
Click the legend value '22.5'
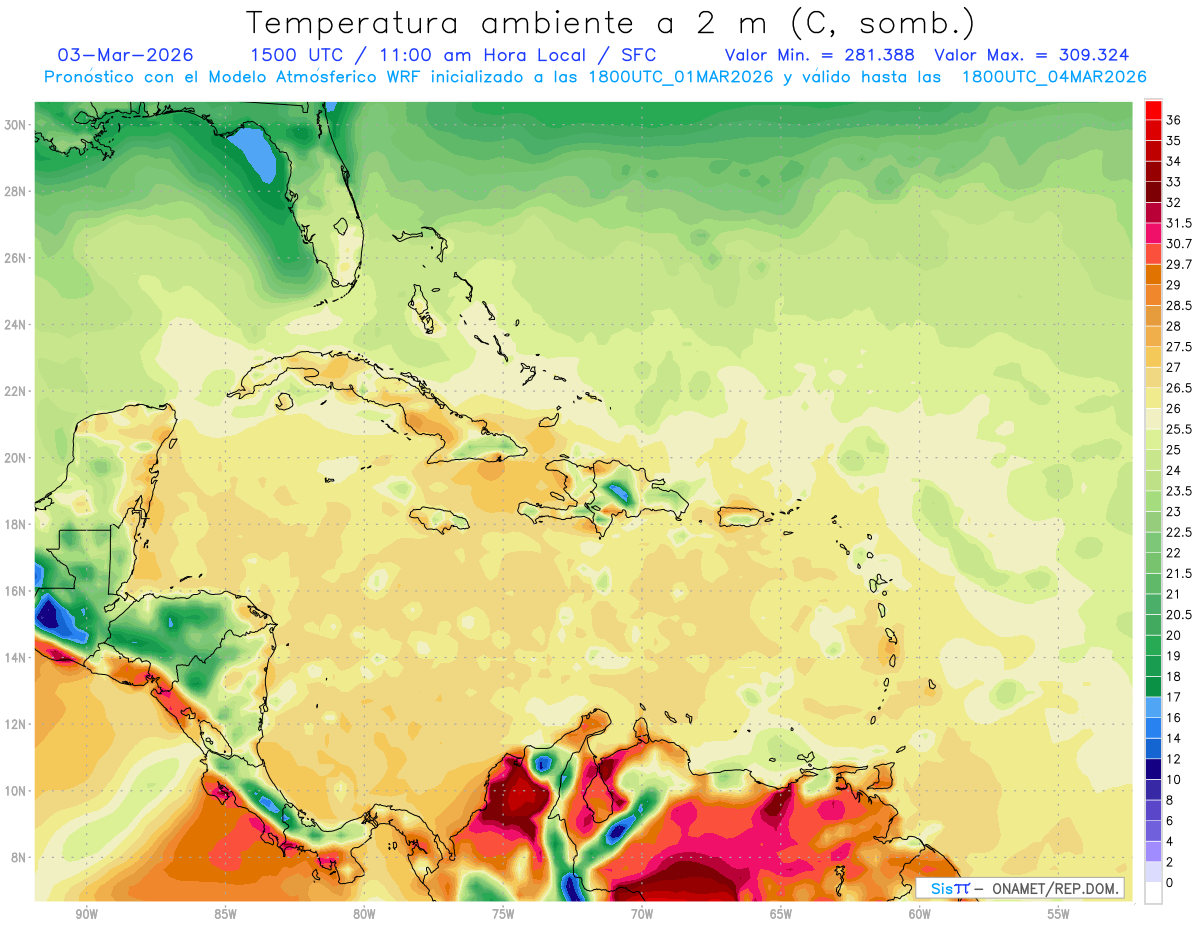click(x=1179, y=532)
